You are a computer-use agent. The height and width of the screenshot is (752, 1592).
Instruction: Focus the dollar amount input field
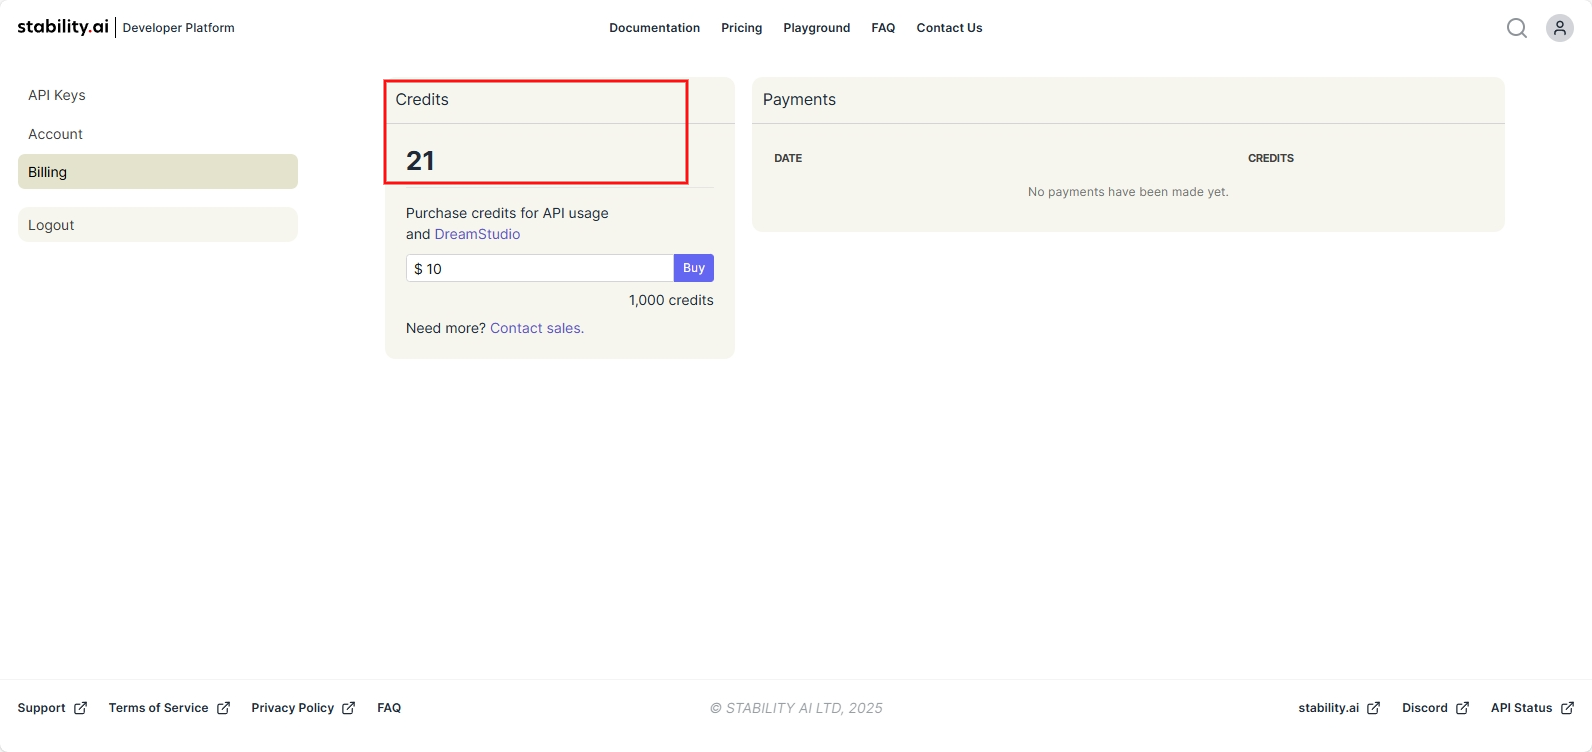point(540,268)
